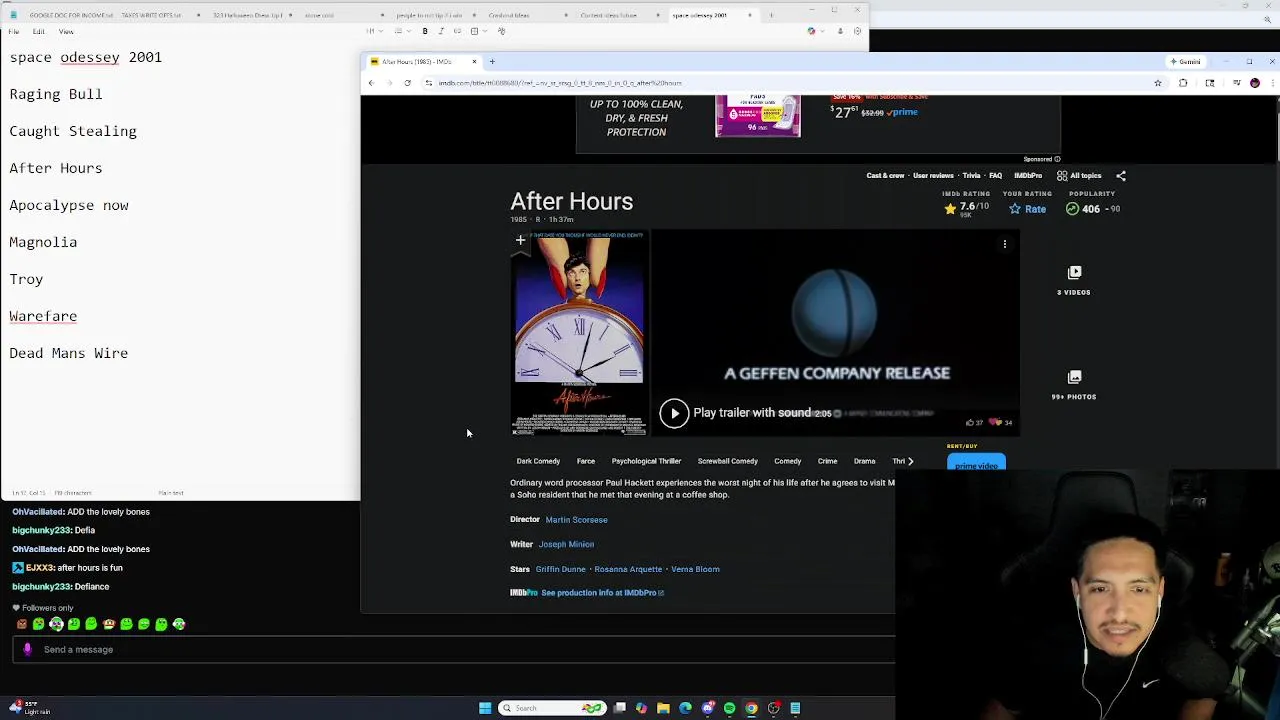Open Notepad Copilot dropdown

816,31
